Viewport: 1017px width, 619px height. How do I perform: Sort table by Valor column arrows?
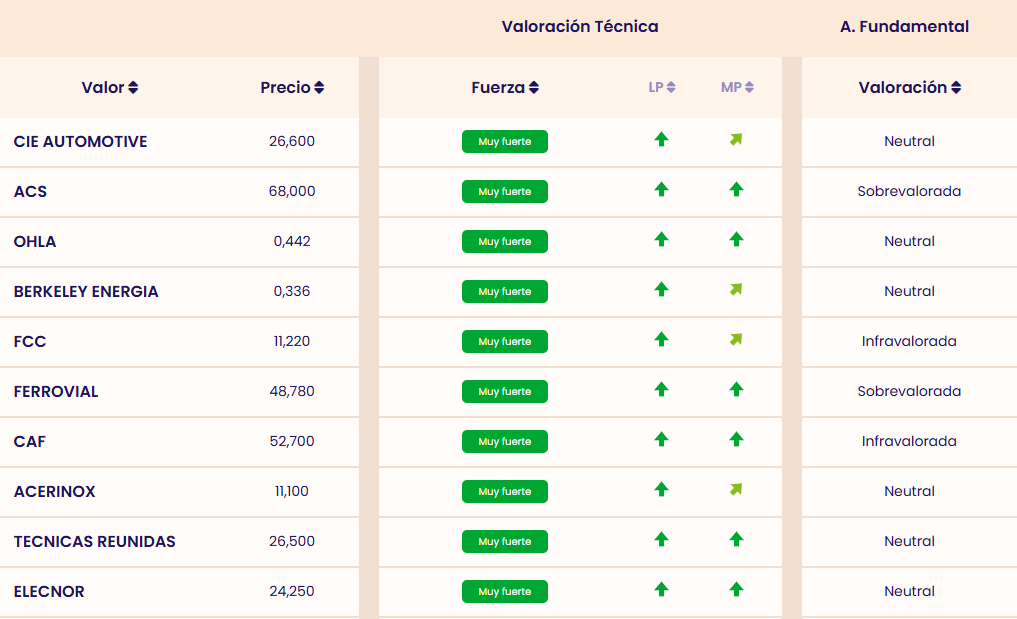click(133, 88)
